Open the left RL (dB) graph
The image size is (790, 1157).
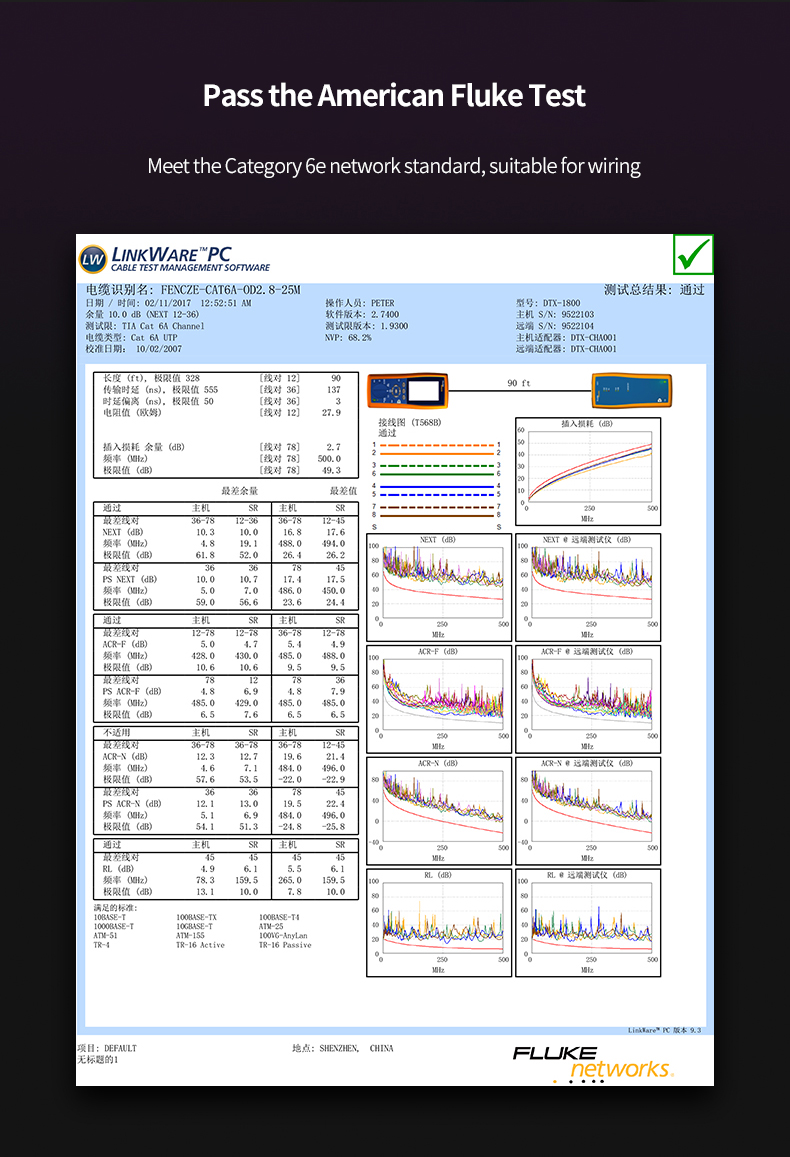438,922
